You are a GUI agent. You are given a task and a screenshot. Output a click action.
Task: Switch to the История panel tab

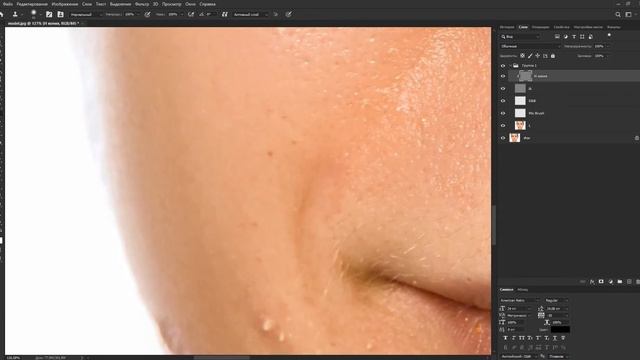(507, 27)
